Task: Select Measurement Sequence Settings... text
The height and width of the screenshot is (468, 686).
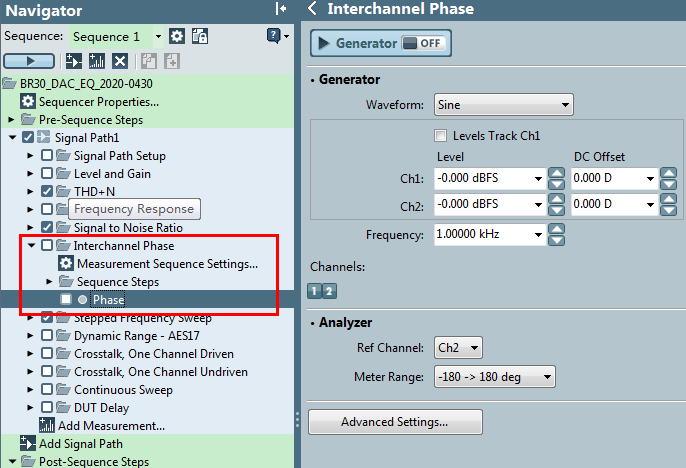Action: [x=168, y=264]
